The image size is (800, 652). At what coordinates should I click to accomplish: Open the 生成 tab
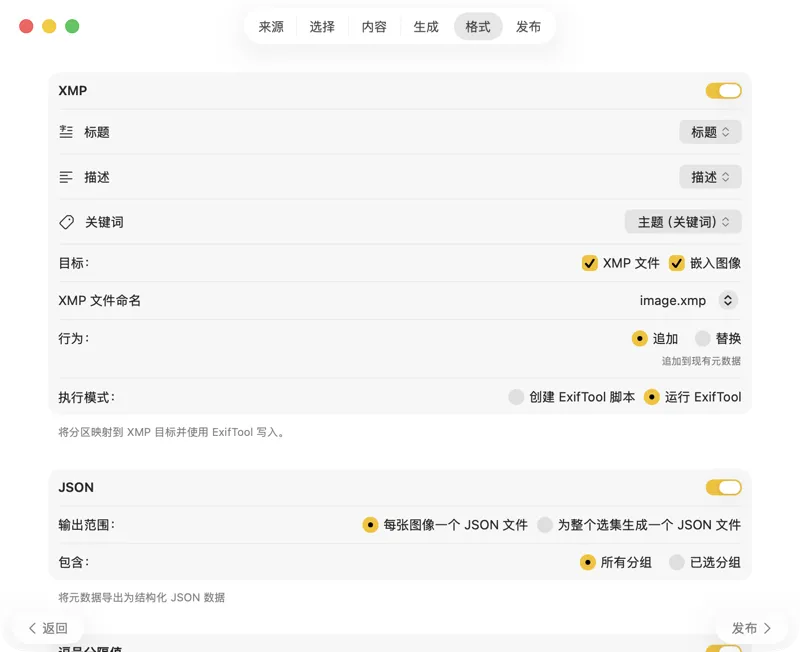[x=426, y=27]
